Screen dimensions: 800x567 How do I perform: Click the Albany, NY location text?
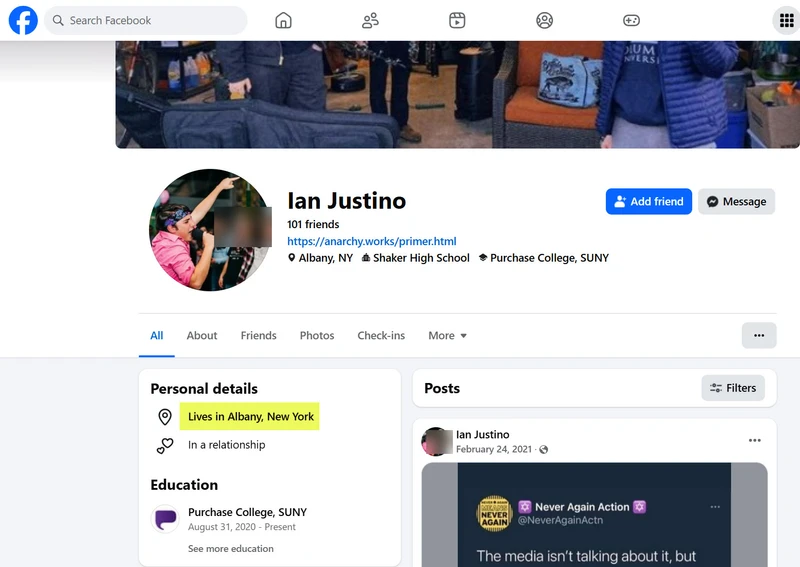pyautogui.click(x=326, y=258)
